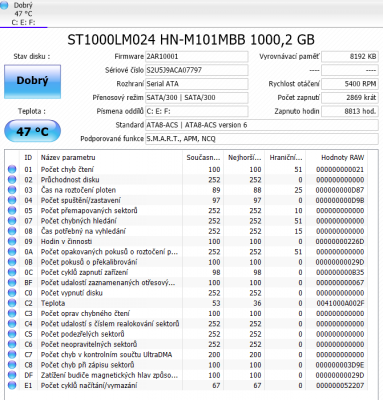Image resolution: width=383 pixels, height=400 pixels.
Task: Click the blue Dobrý health status button
Action: click(32, 82)
